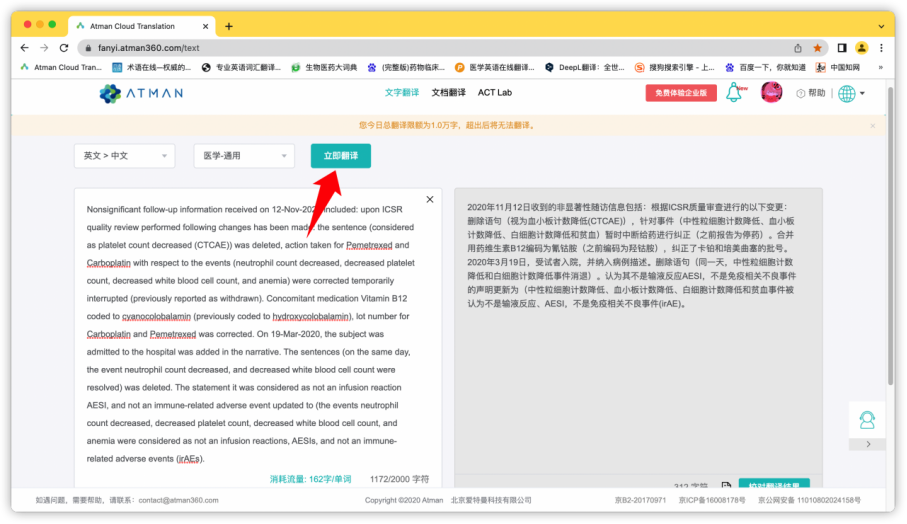Reload the page

(x=64, y=48)
